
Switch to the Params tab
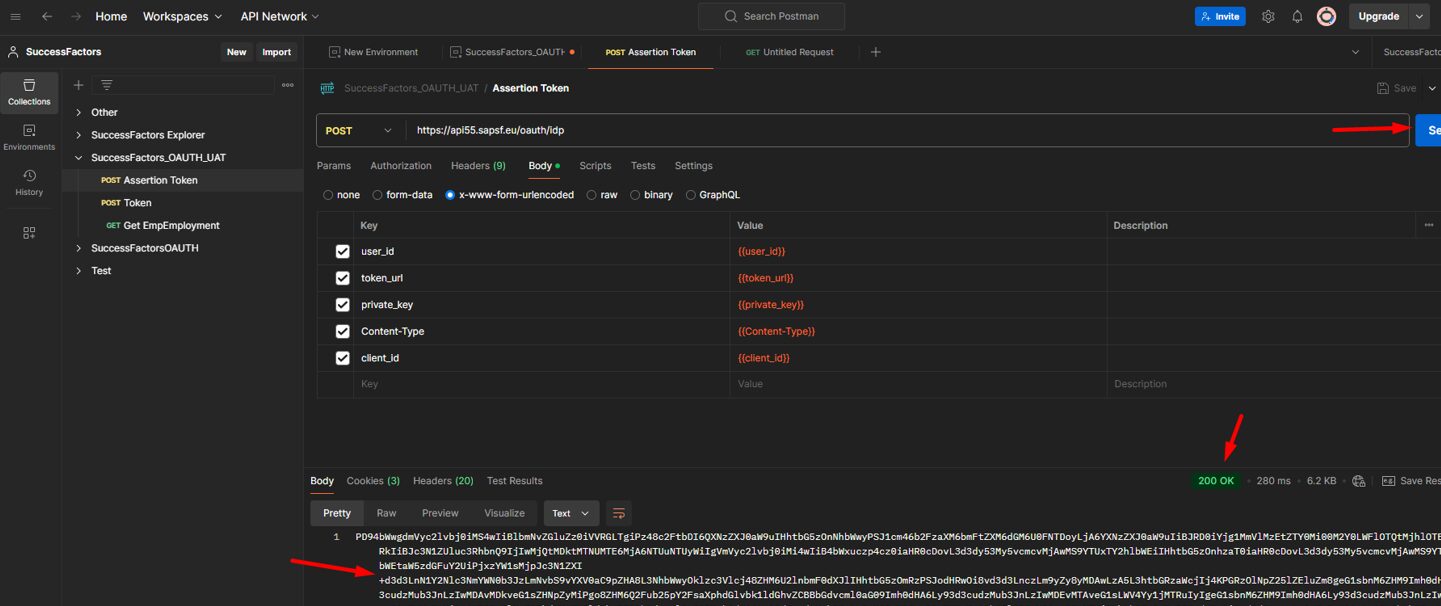point(334,166)
